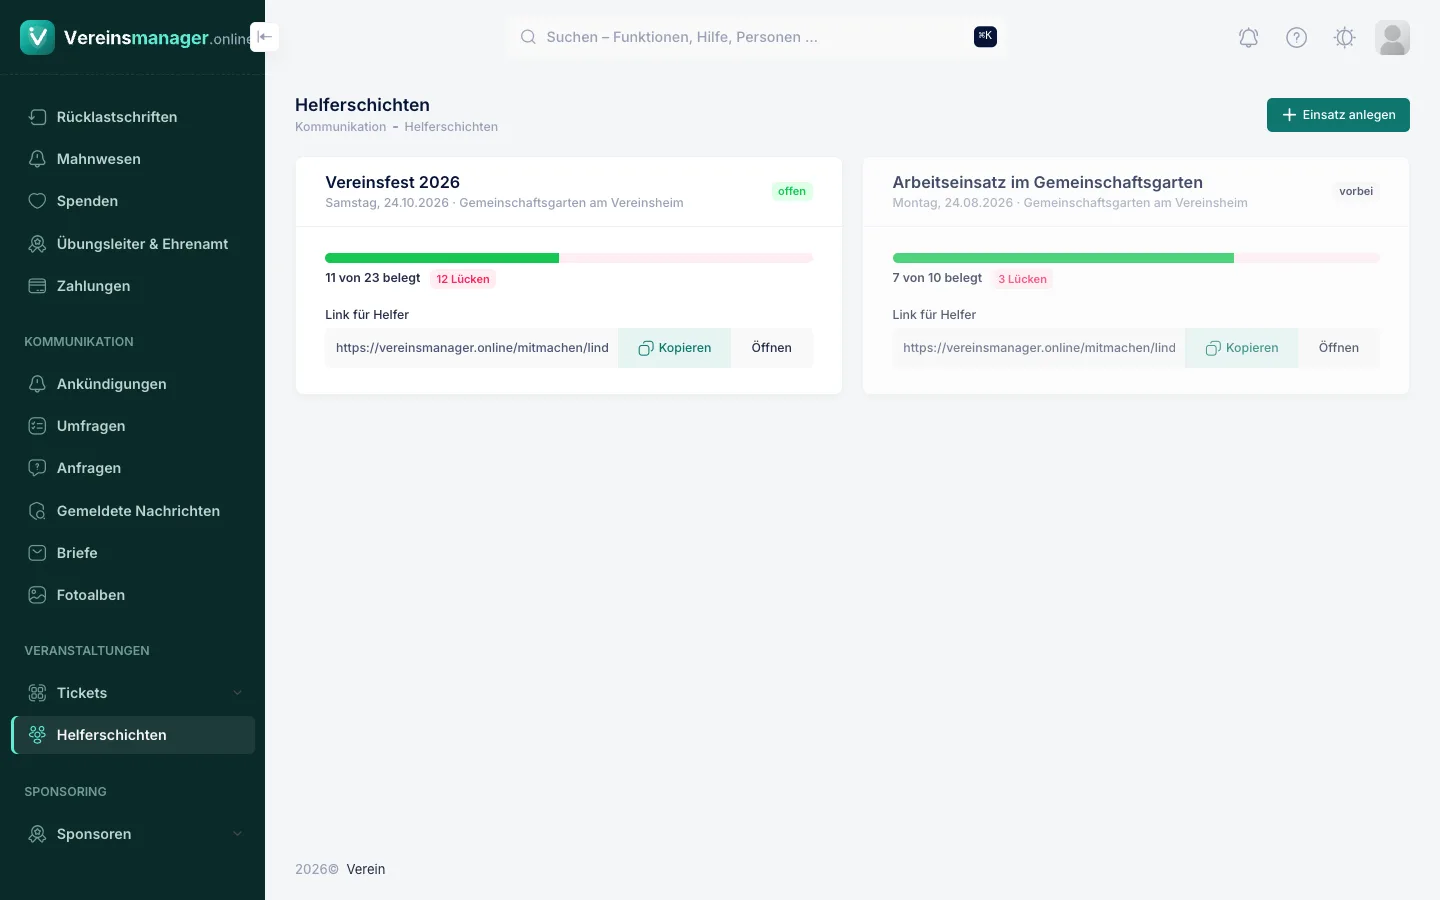Toggle light/dark theme sun icon

[x=1344, y=38]
